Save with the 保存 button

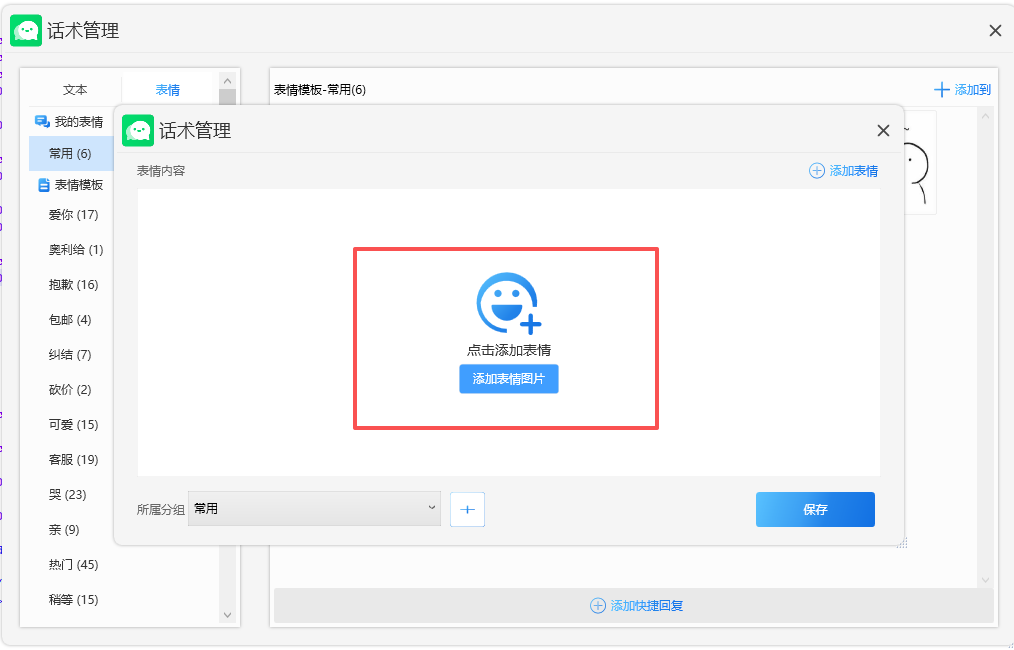815,509
